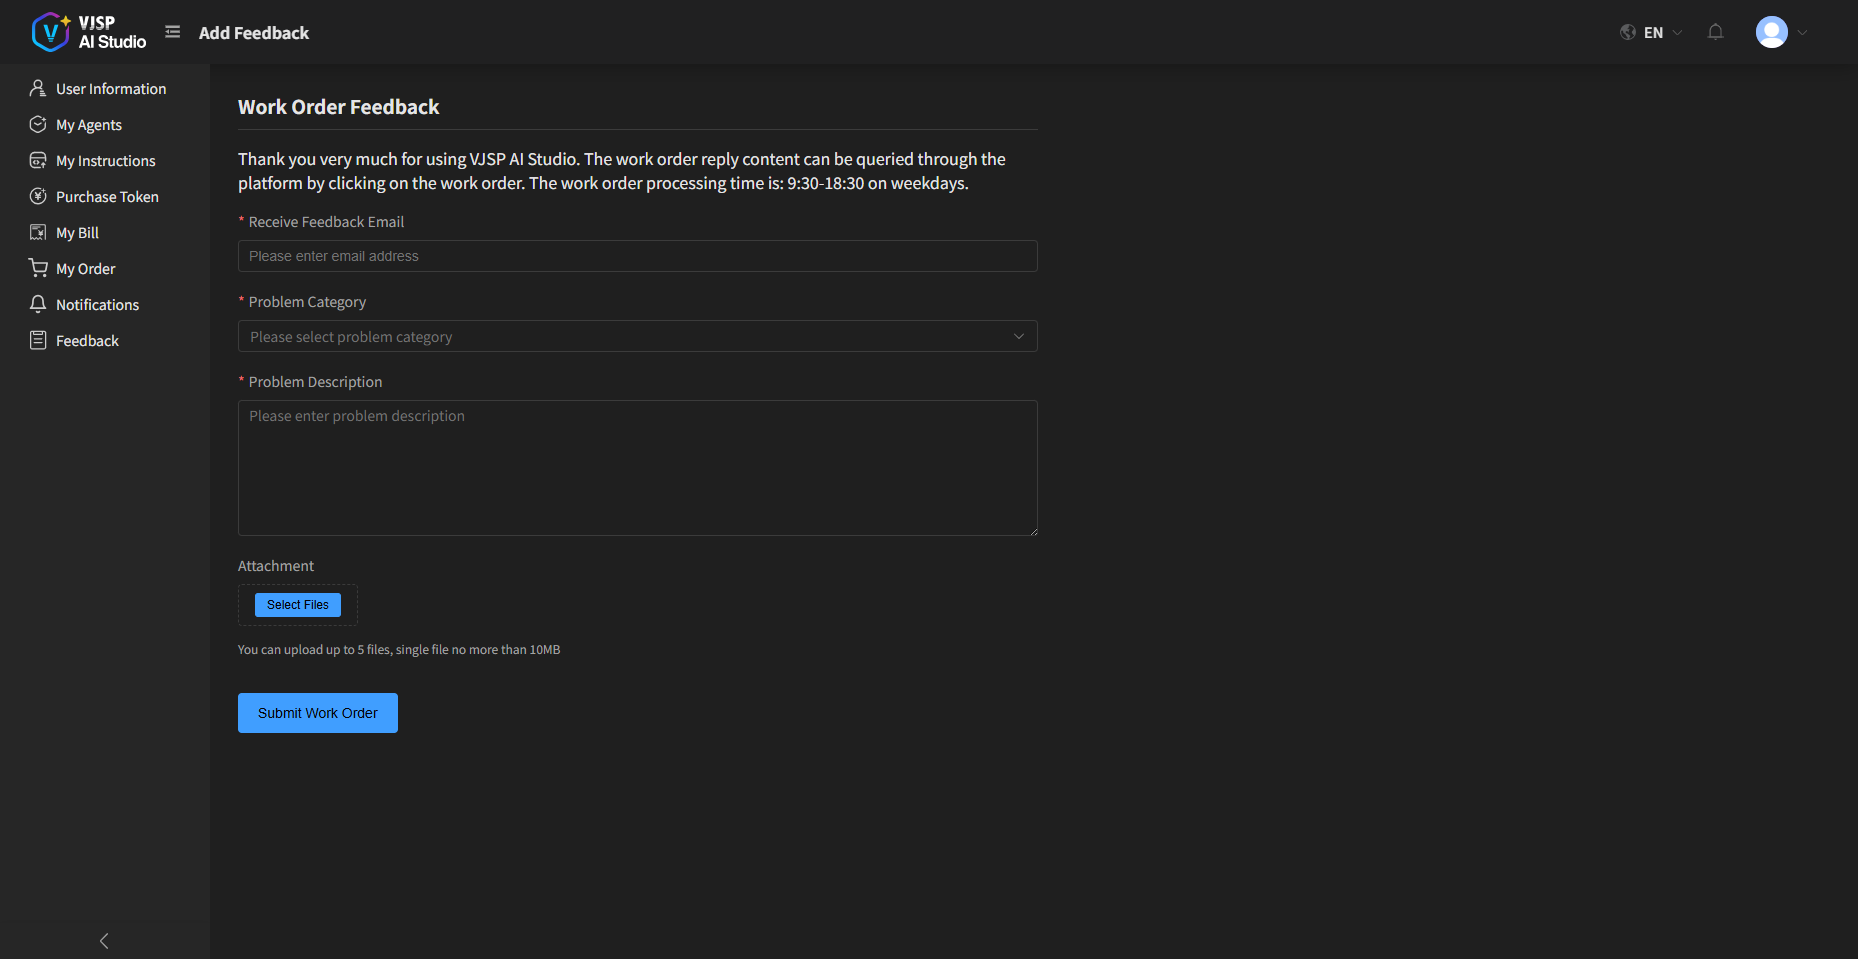Screen dimensions: 1858x959
Task: Click the globe language icon
Action: (x=1628, y=32)
